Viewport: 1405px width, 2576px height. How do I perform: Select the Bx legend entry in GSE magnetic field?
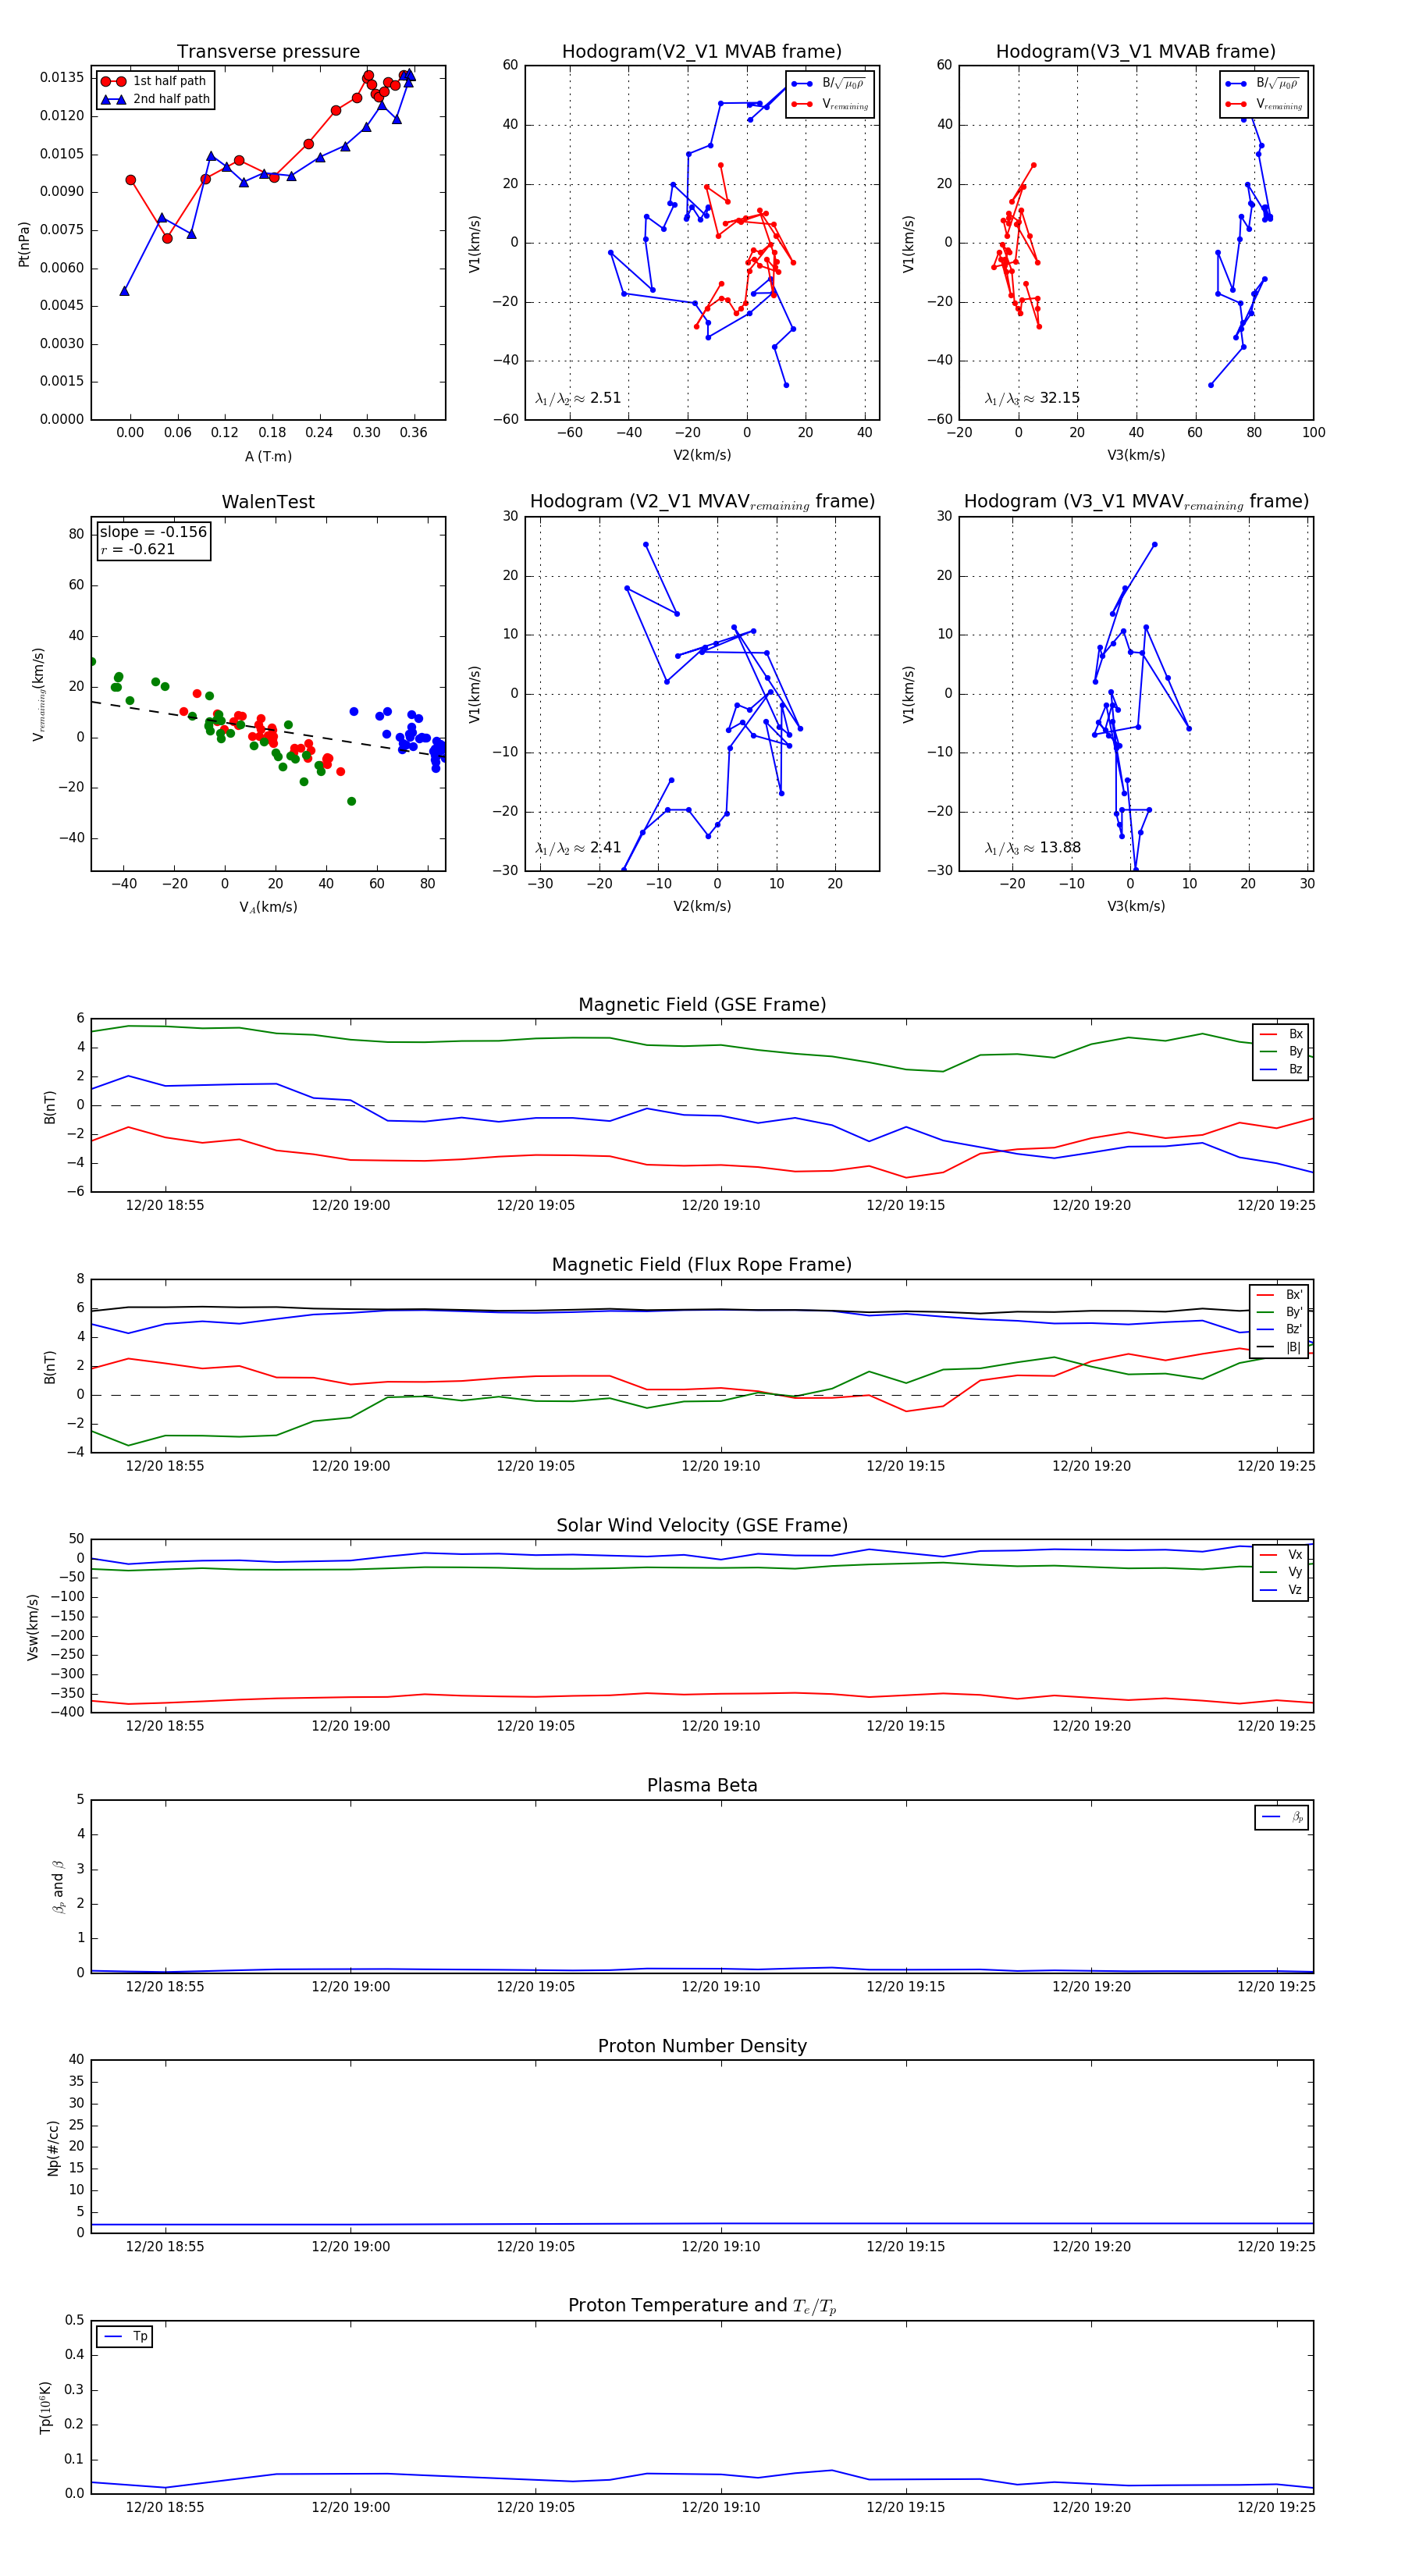click(x=1281, y=1034)
